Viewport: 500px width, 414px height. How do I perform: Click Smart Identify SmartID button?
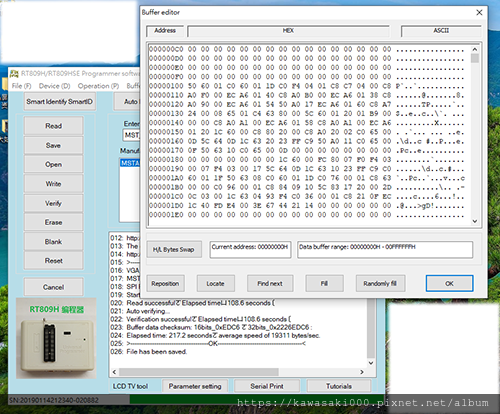[60, 101]
